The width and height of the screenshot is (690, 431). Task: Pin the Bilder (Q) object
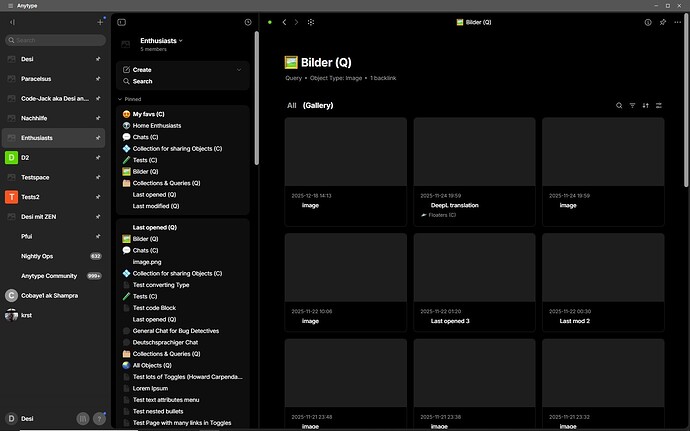663,22
